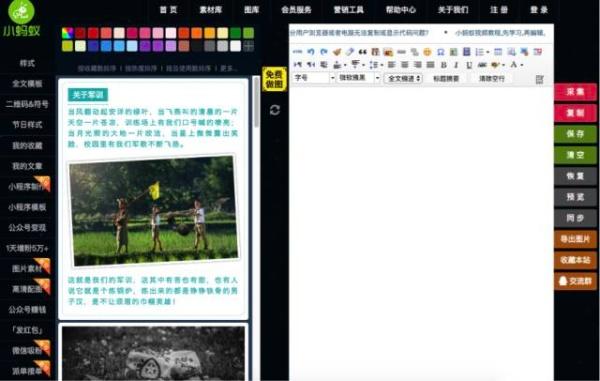Open the 首页 nav item
The image size is (600, 381).
point(169,10)
